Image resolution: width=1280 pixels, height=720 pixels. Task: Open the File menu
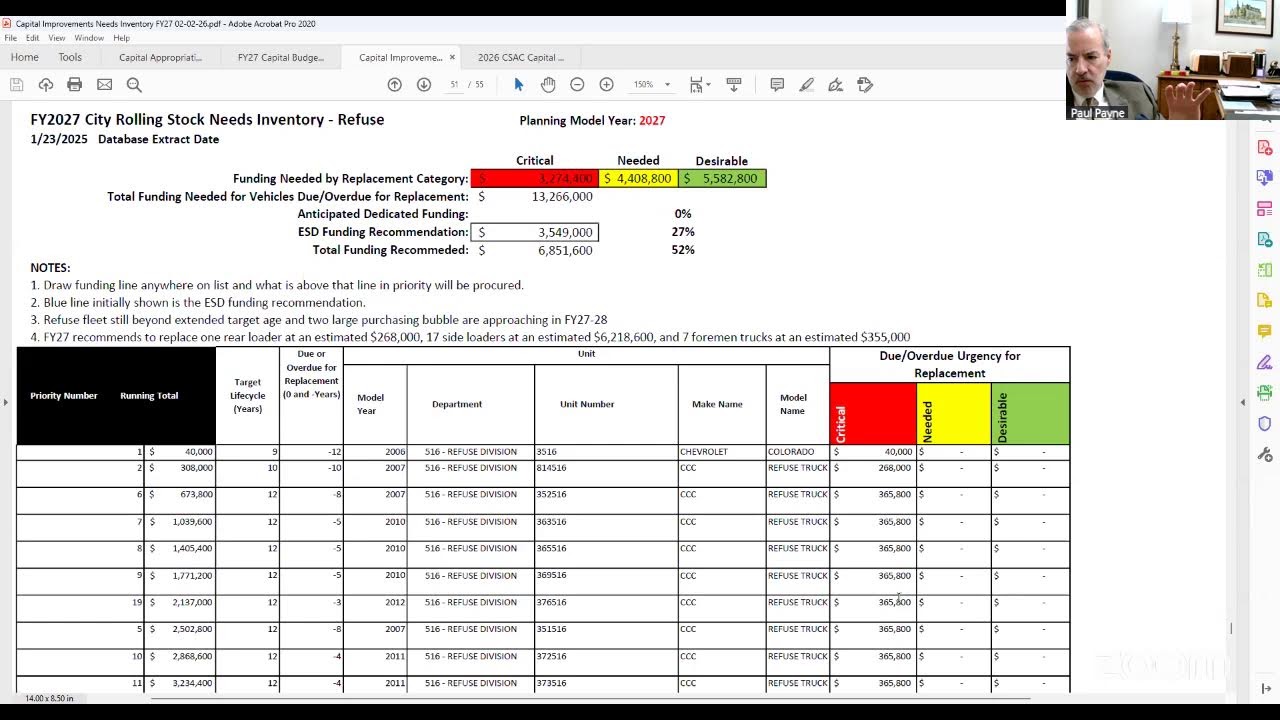click(x=10, y=38)
